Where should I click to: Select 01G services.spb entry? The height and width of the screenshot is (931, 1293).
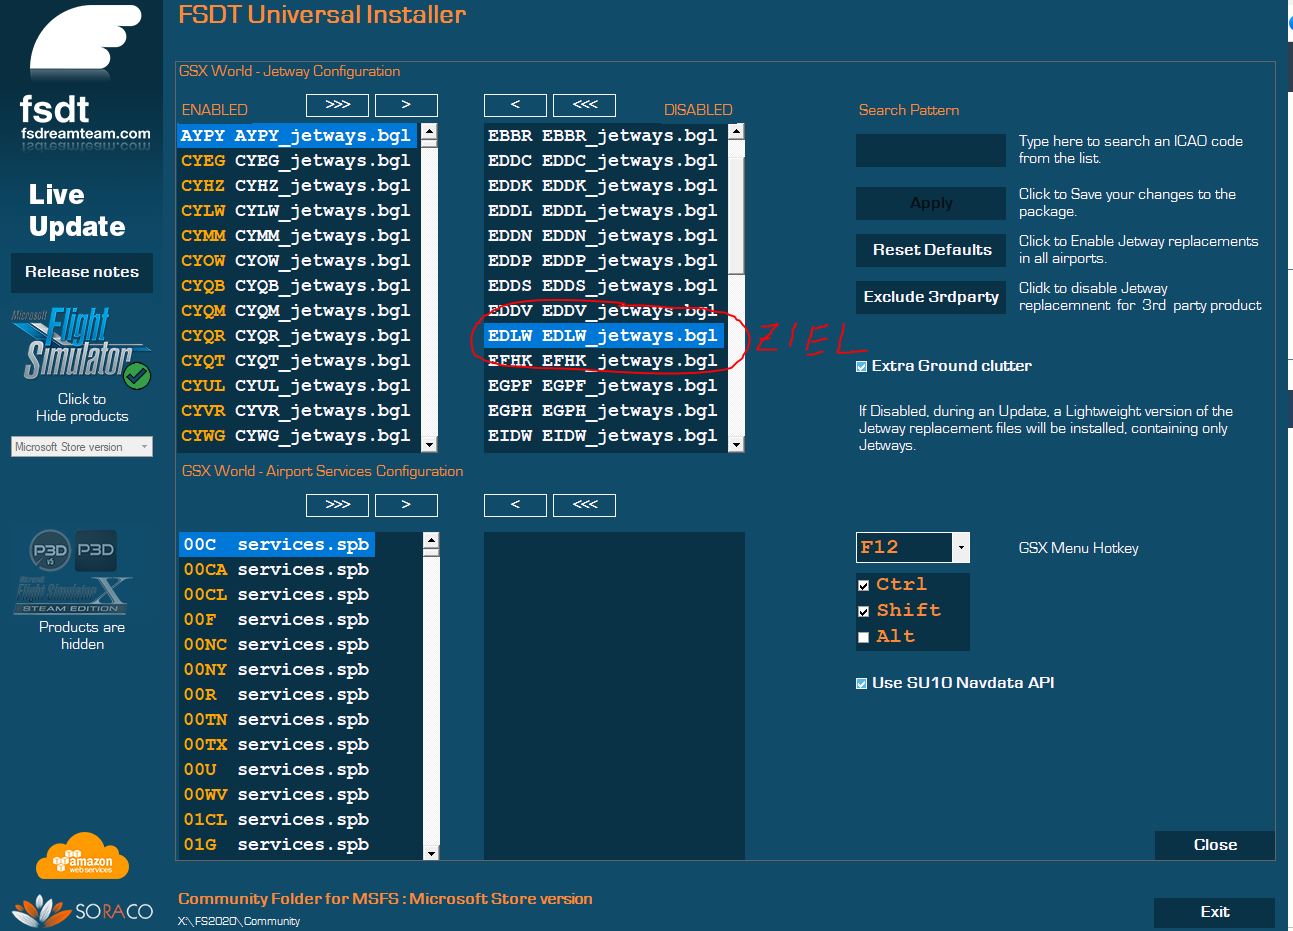[277, 844]
